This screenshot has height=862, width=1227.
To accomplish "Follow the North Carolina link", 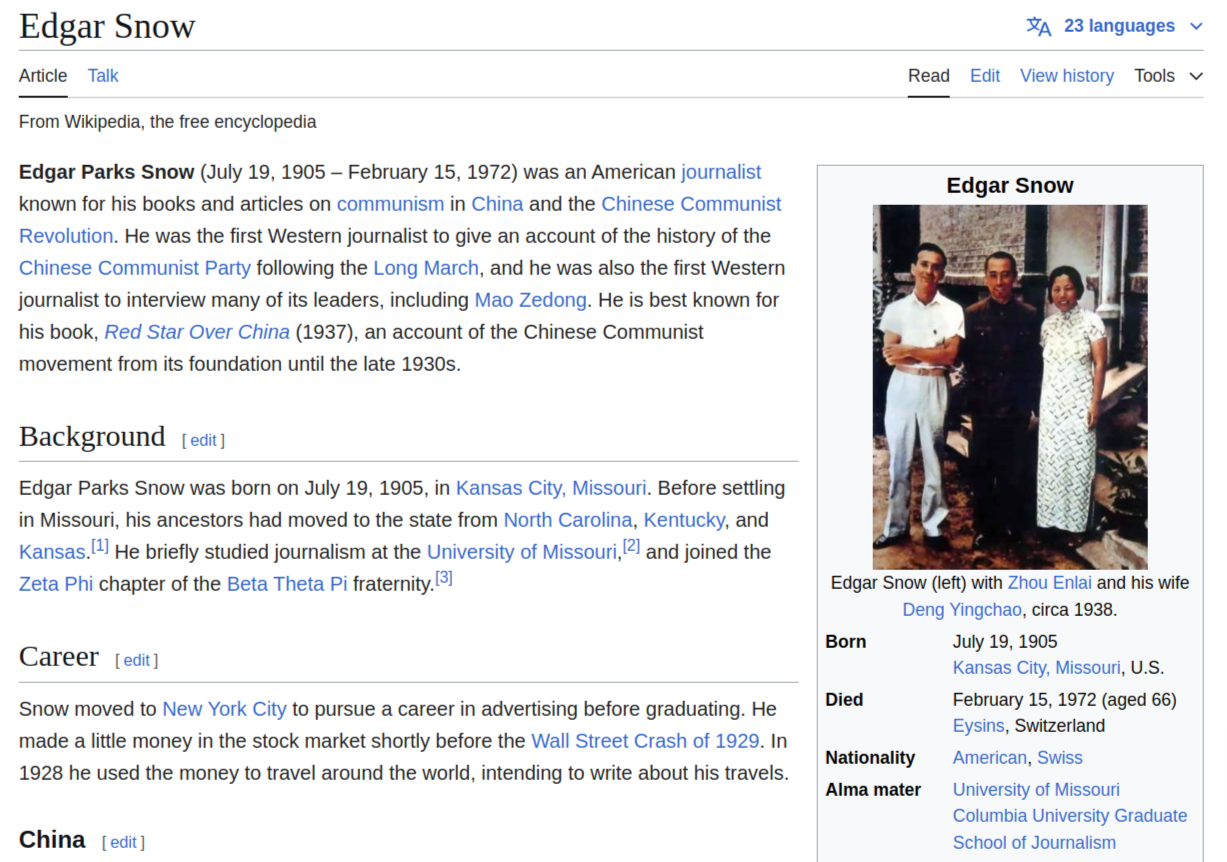I will (x=568, y=520).
